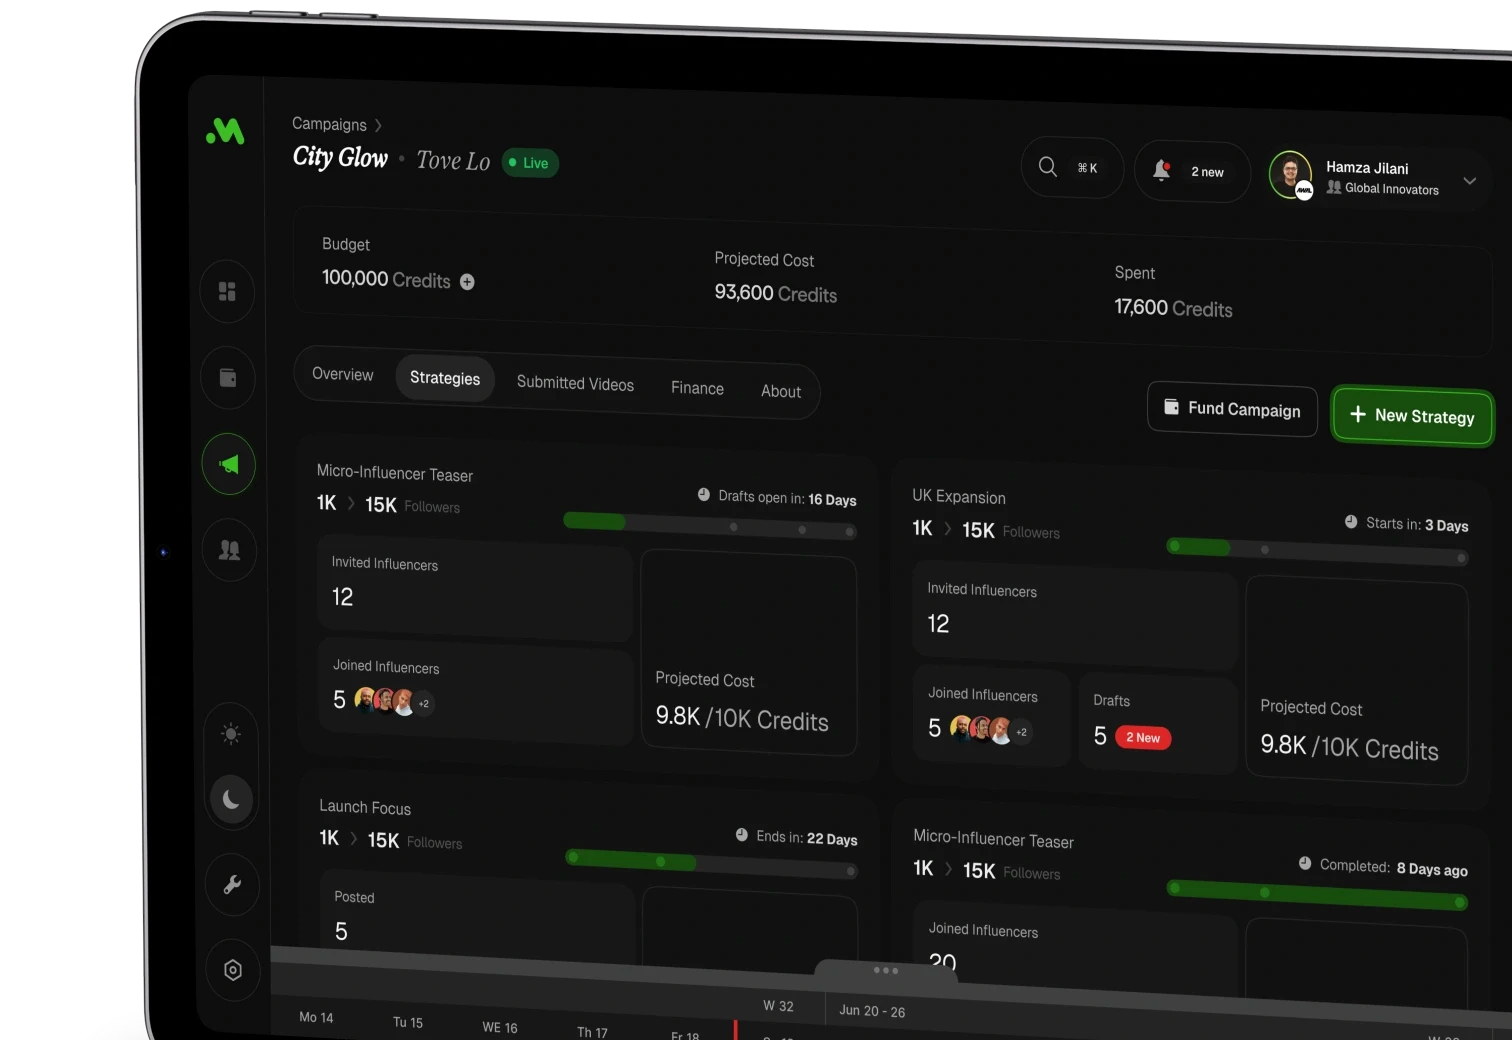Click the 17,600 Credits spent value

click(x=1173, y=308)
